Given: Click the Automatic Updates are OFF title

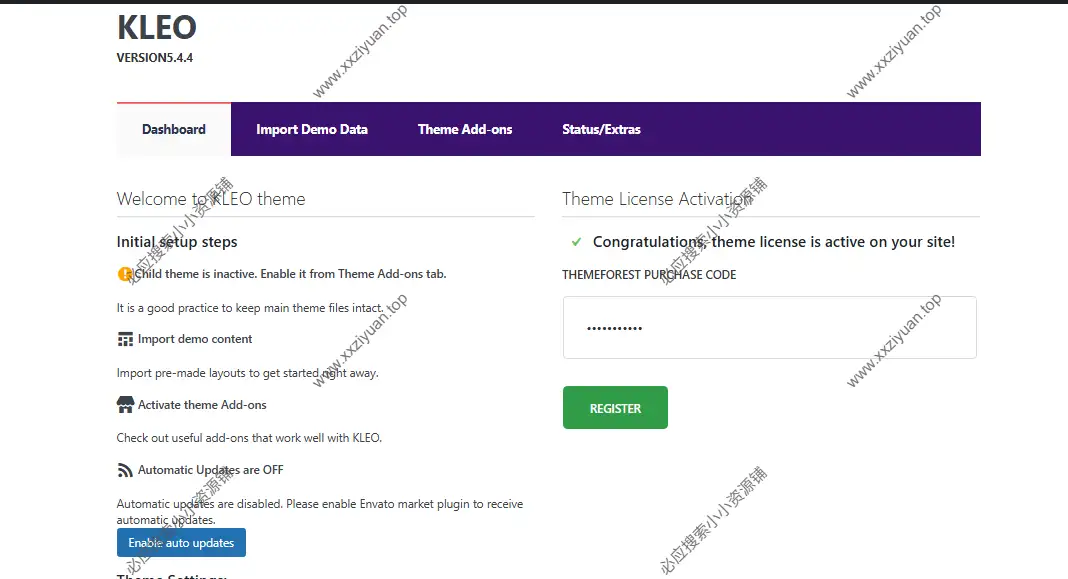Looking at the screenshot, I should (x=210, y=470).
